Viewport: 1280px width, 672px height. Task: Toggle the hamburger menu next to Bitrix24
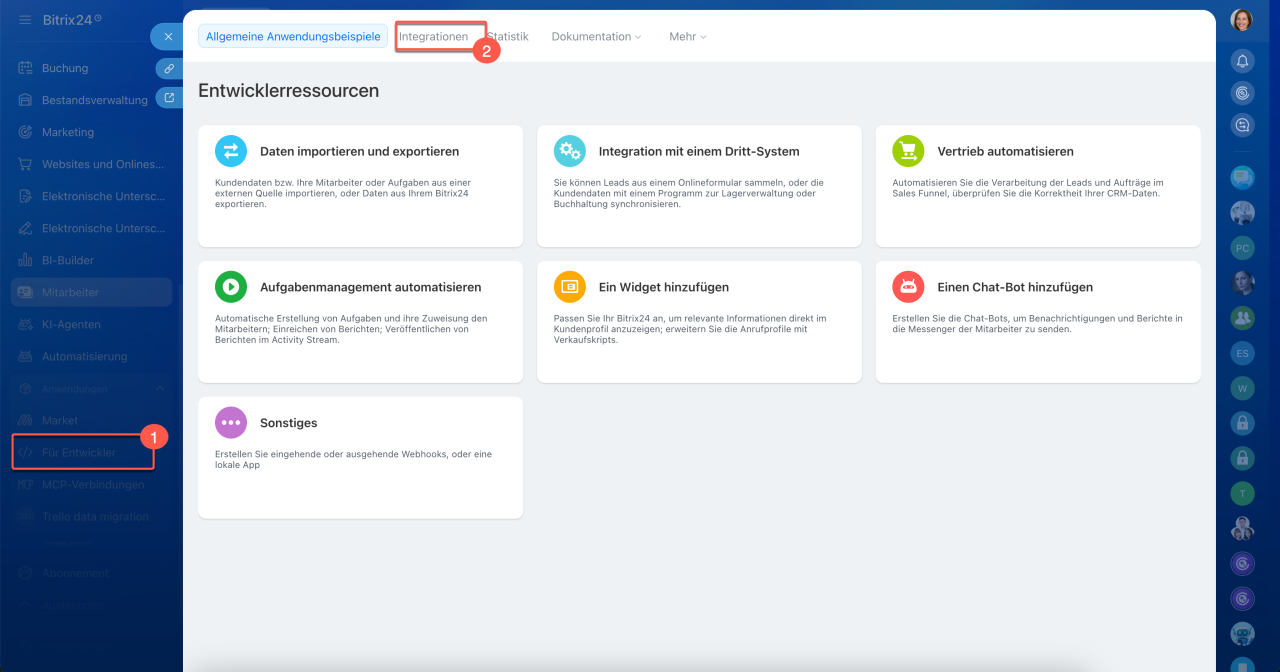25,20
